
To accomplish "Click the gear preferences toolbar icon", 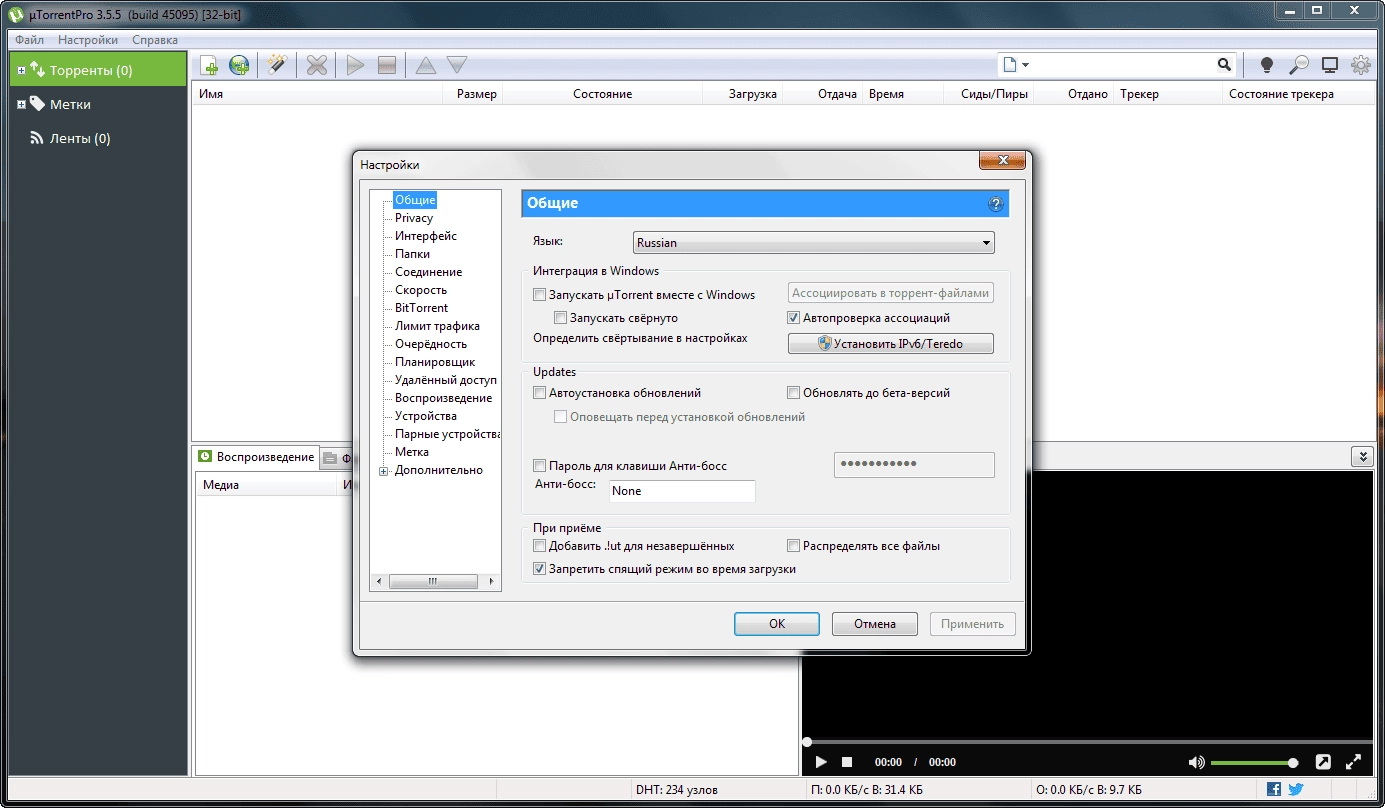I will point(1361,66).
